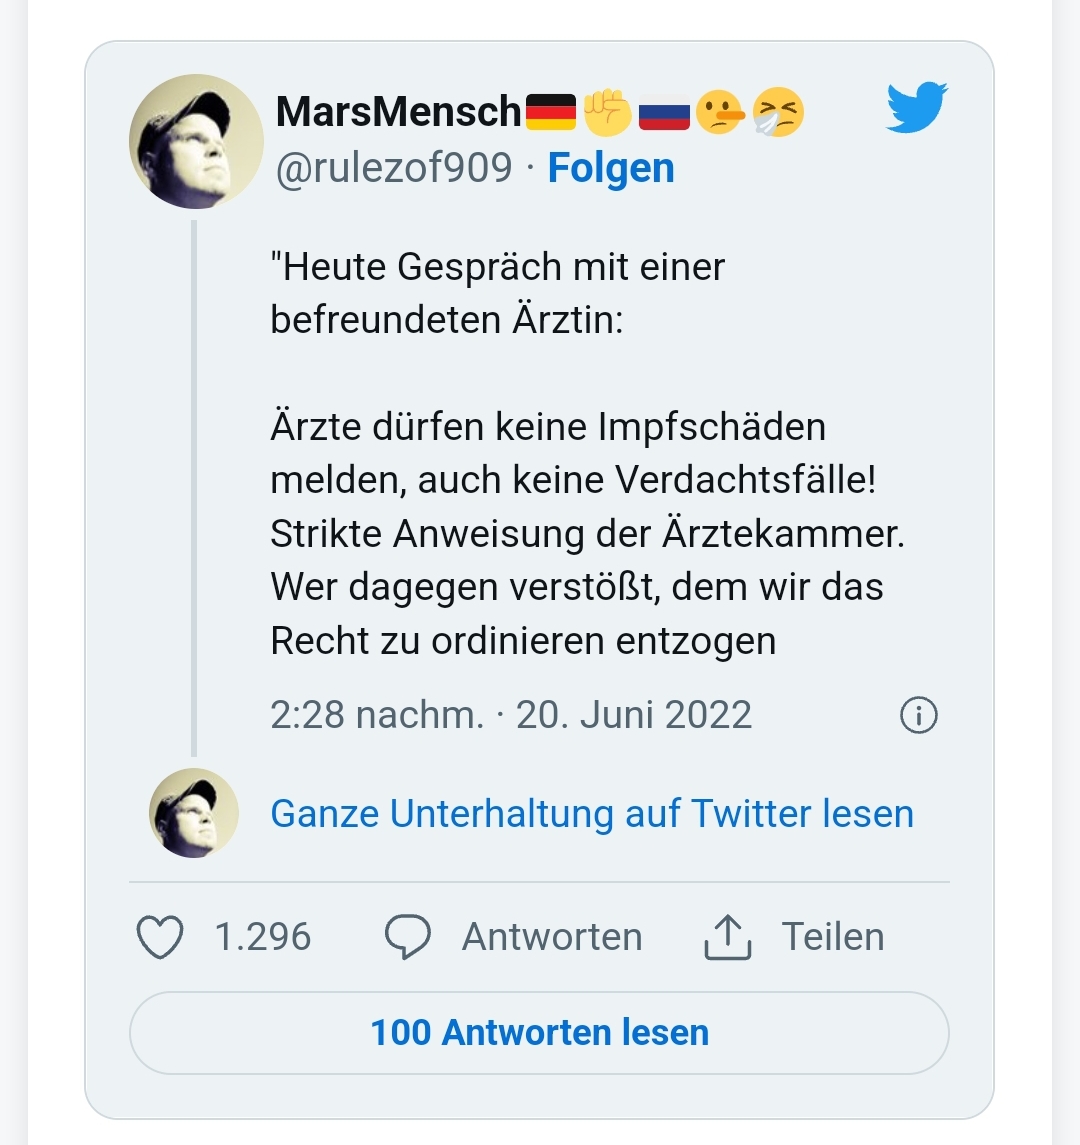The width and height of the screenshot is (1080, 1145).
Task: Click the @rulezof909 handle
Action: pyautogui.click(x=393, y=168)
